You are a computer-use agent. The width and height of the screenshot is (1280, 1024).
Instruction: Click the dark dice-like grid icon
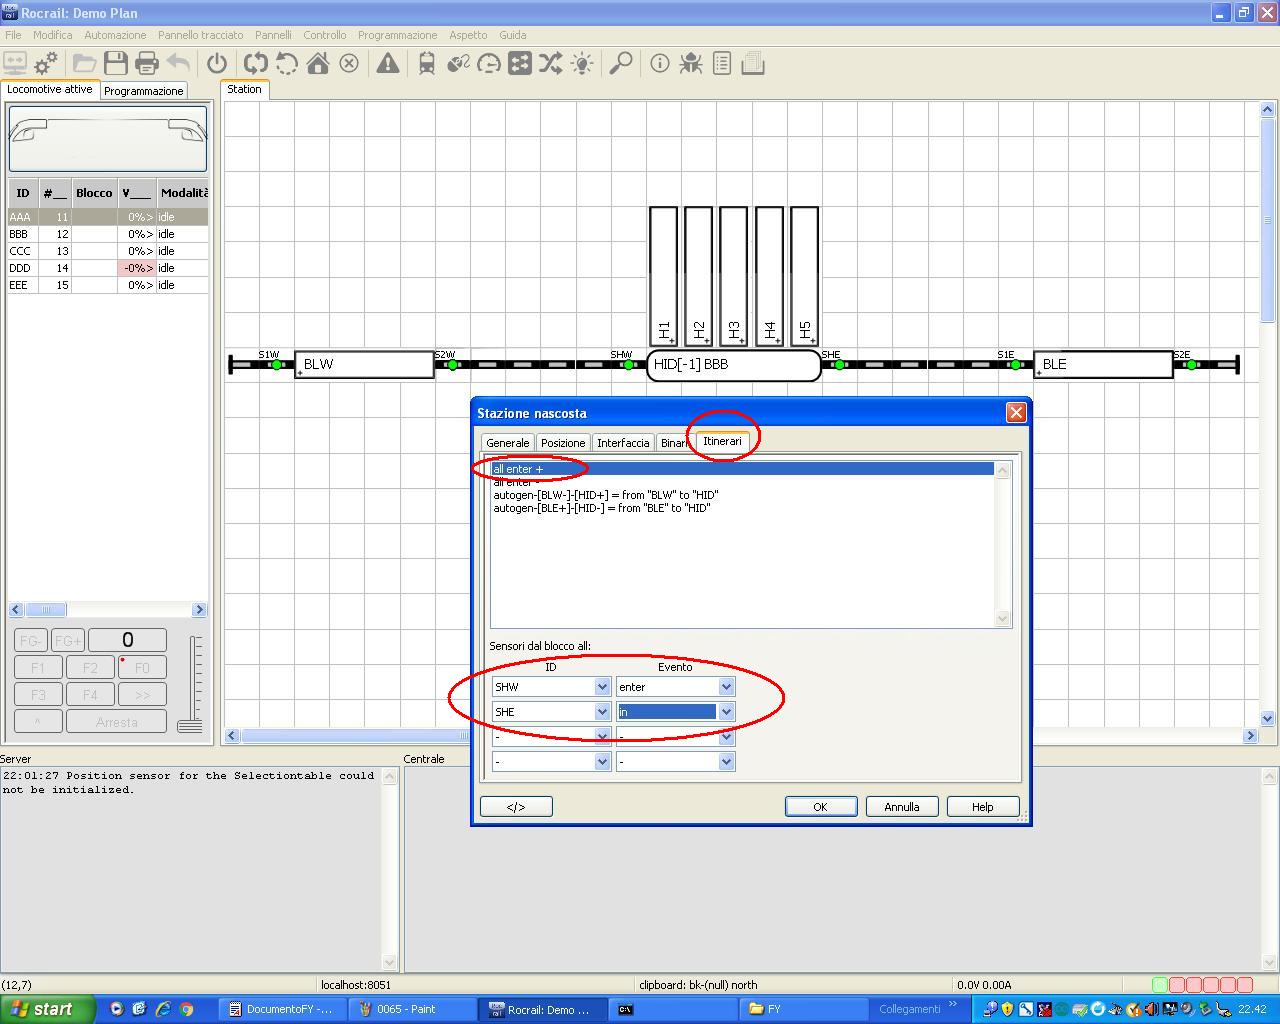[x=520, y=64]
